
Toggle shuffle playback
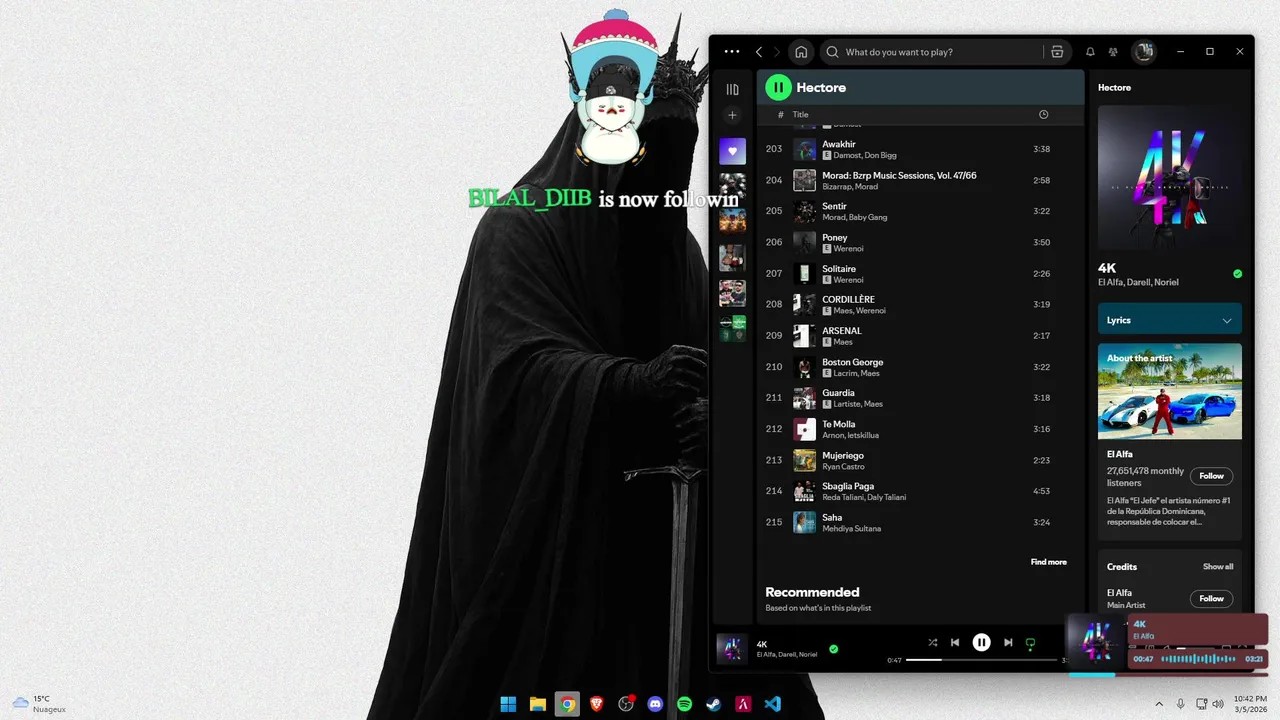[x=932, y=642]
